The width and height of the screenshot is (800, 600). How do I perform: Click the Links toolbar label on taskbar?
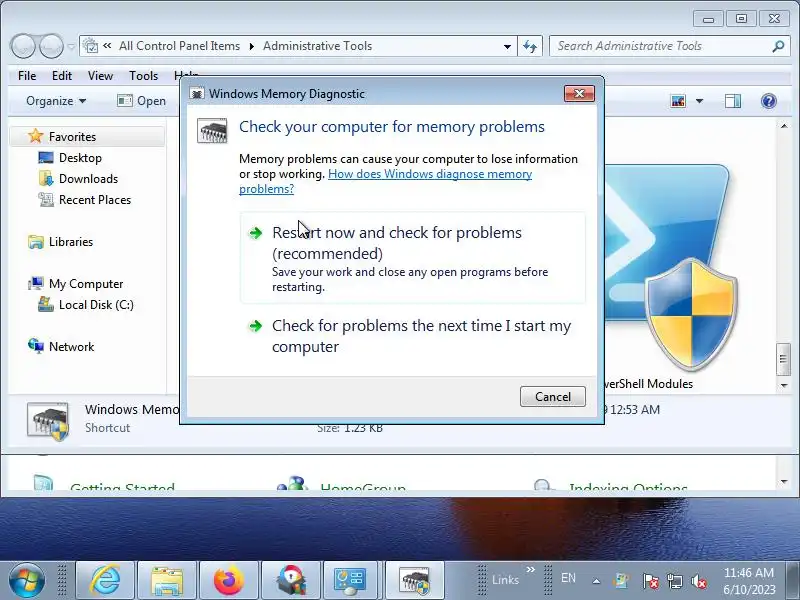point(505,580)
